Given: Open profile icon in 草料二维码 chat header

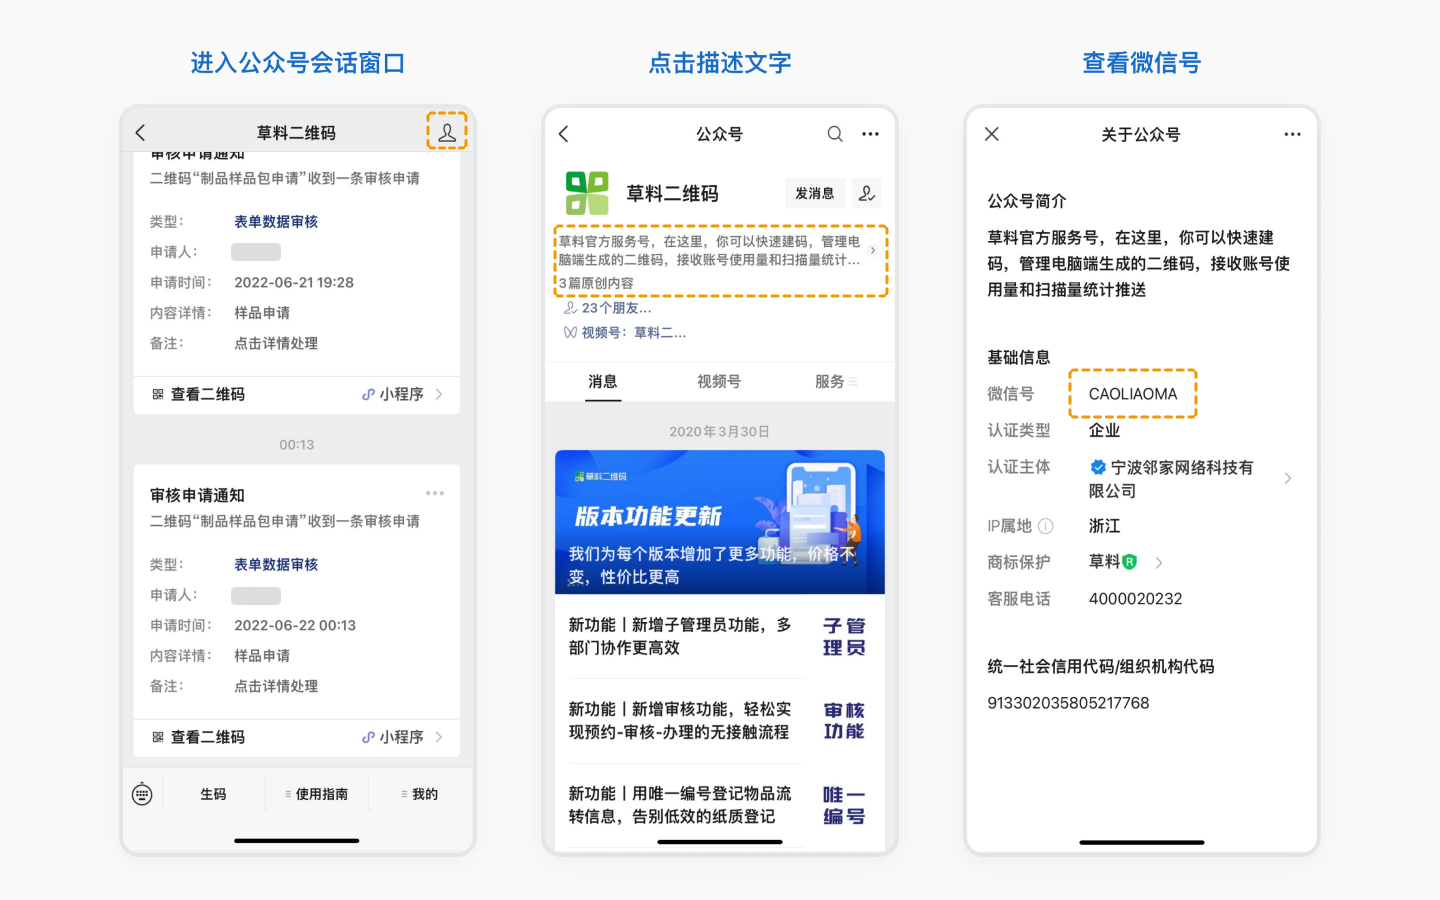Looking at the screenshot, I should coord(447,132).
